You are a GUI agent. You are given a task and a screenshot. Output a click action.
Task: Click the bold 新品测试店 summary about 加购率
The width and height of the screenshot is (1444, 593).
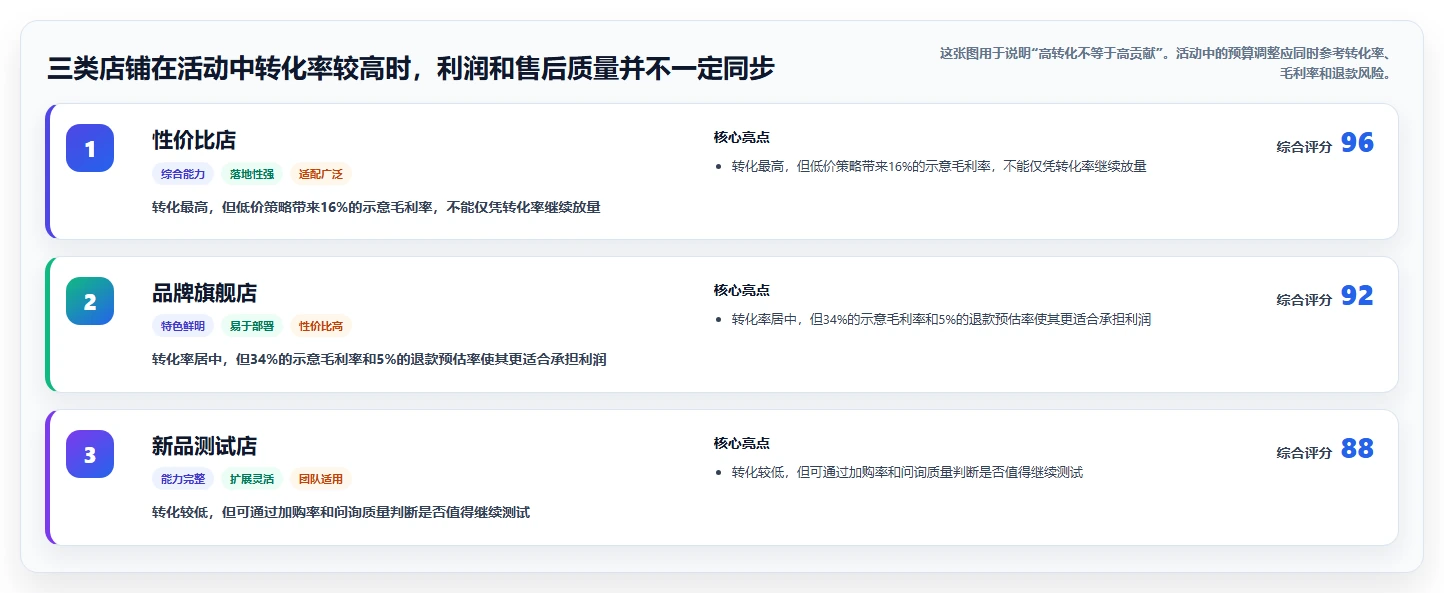(x=341, y=512)
